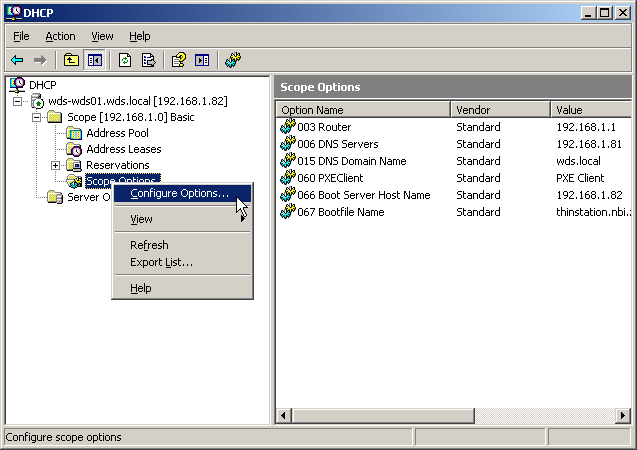Click the value 192.168.1.1
This screenshot has width=637, height=450.
click(586, 127)
